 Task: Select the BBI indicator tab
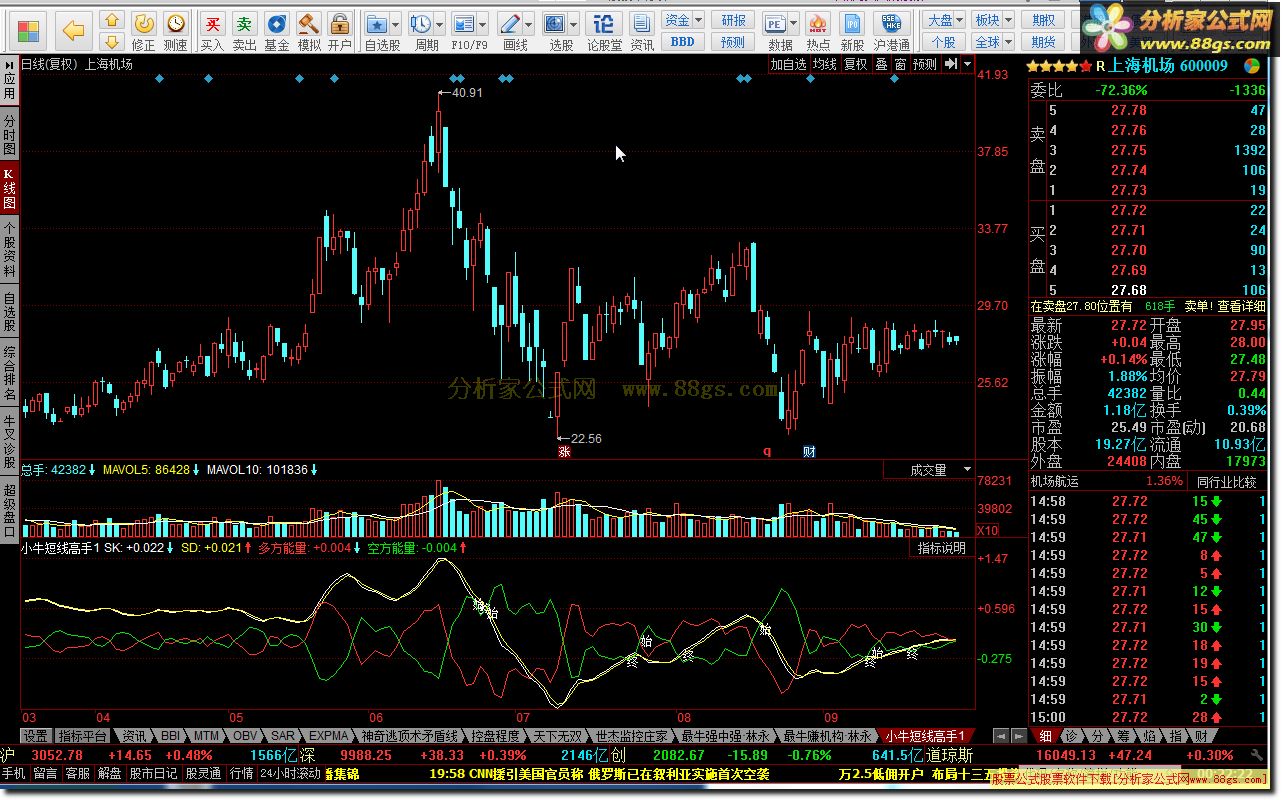[171, 735]
